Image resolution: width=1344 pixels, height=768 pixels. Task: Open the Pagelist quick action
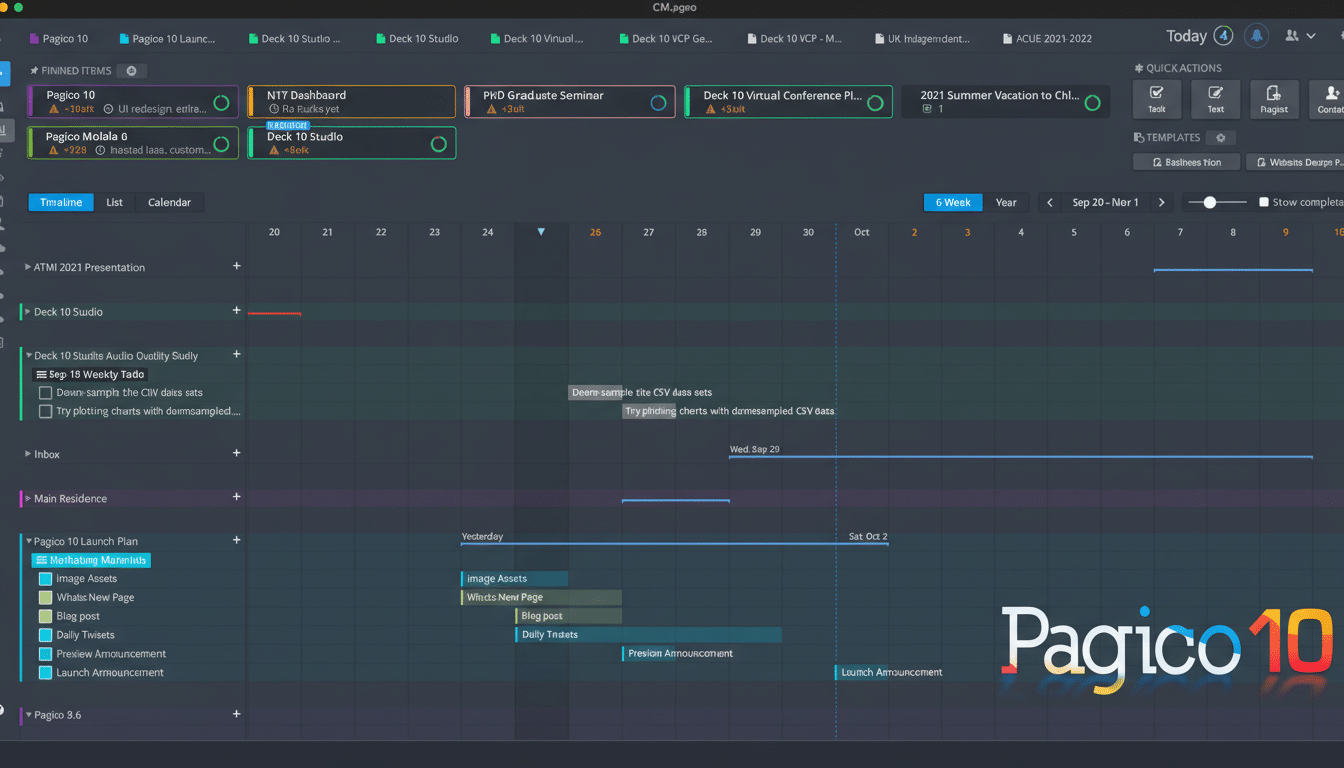pyautogui.click(x=1274, y=99)
